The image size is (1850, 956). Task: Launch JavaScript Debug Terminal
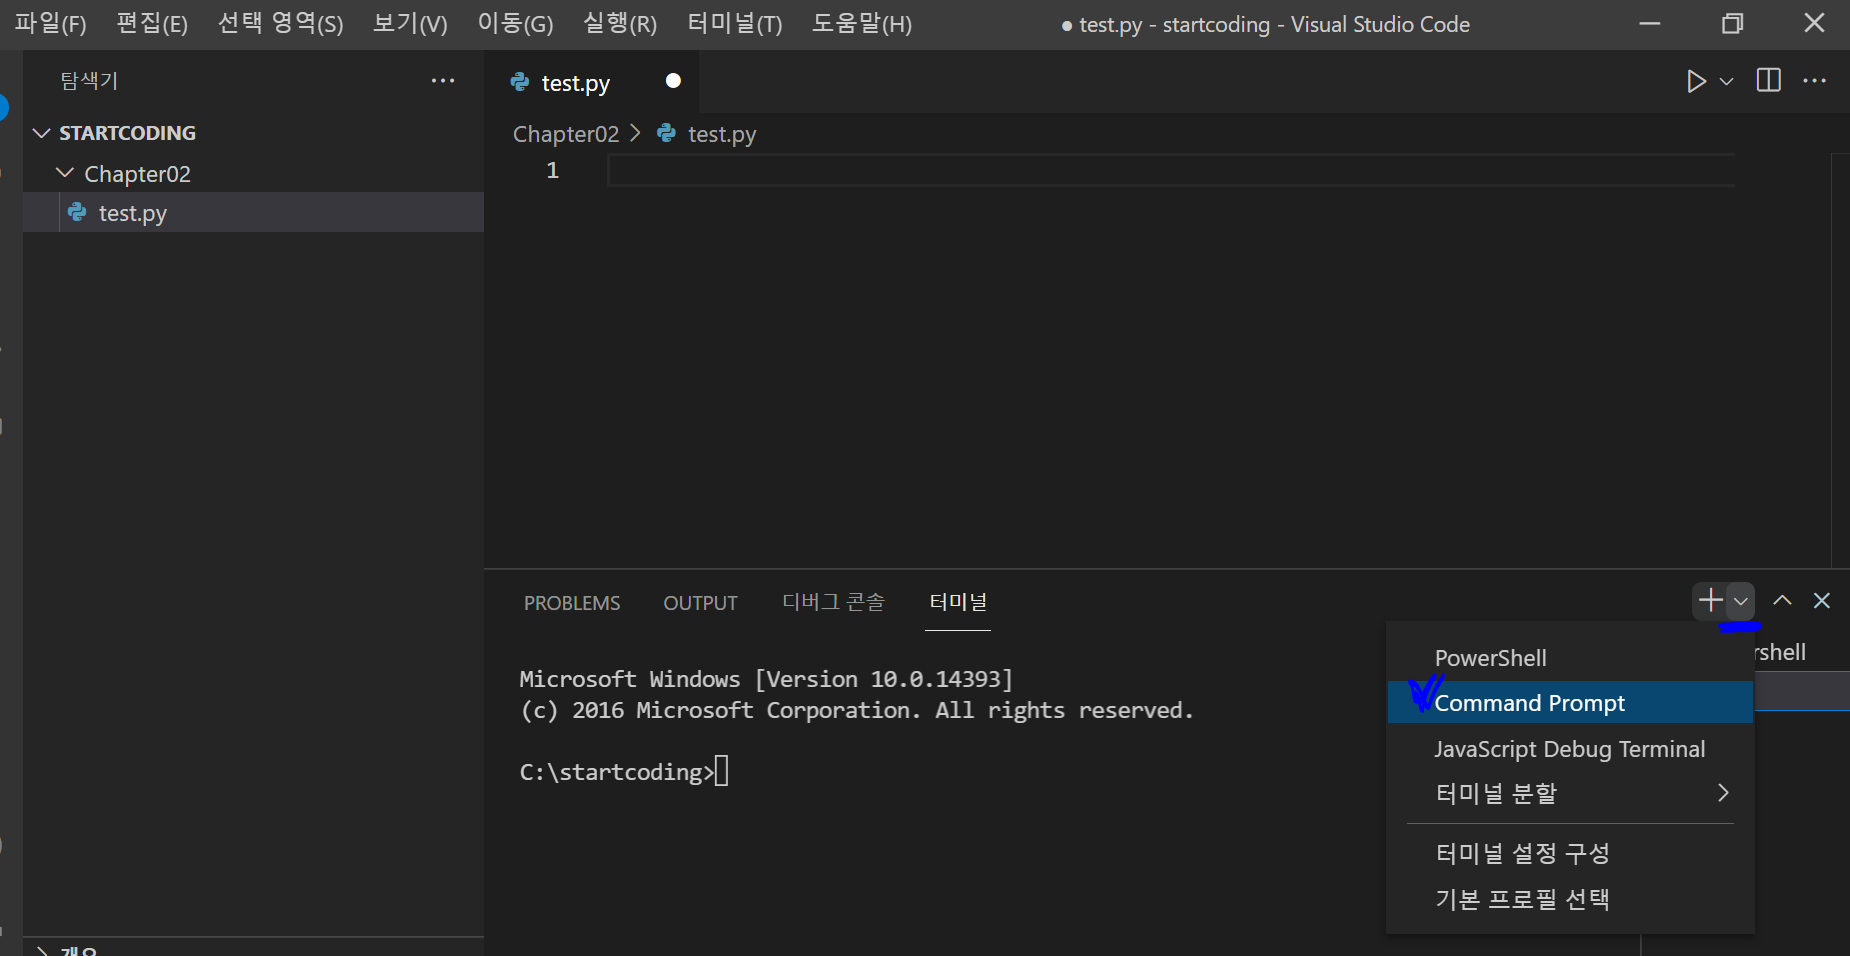click(x=1570, y=749)
